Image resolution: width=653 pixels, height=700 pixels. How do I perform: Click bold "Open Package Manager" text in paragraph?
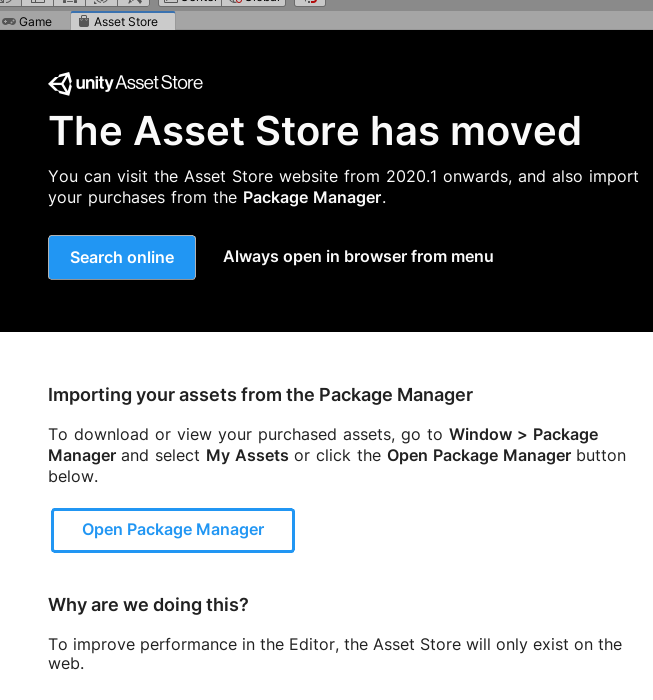tap(479, 456)
